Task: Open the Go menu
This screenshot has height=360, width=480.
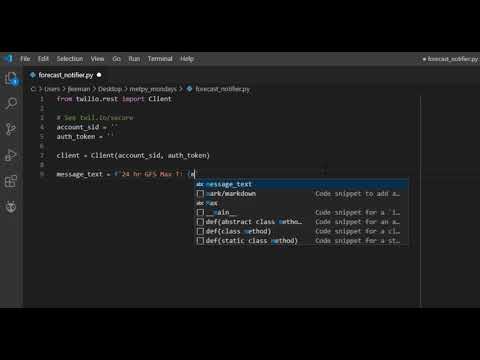Action: pos(116,59)
